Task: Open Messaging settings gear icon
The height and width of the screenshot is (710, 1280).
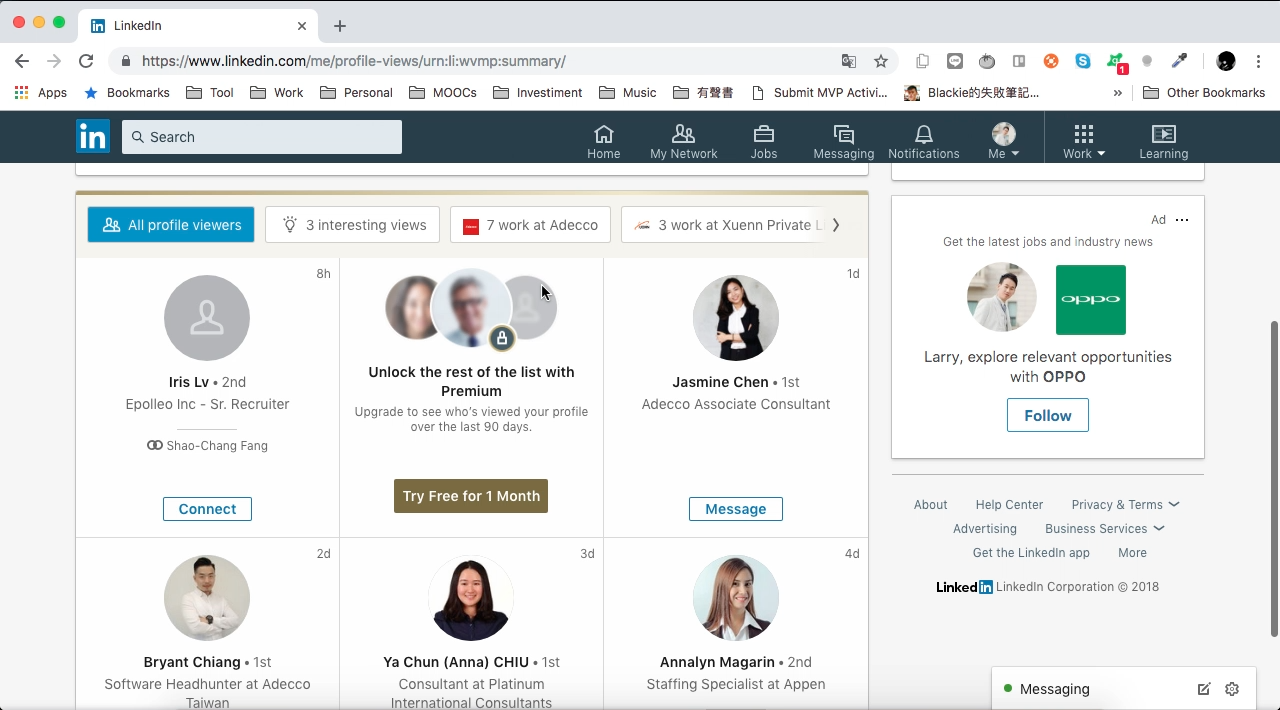Action: point(1232,689)
